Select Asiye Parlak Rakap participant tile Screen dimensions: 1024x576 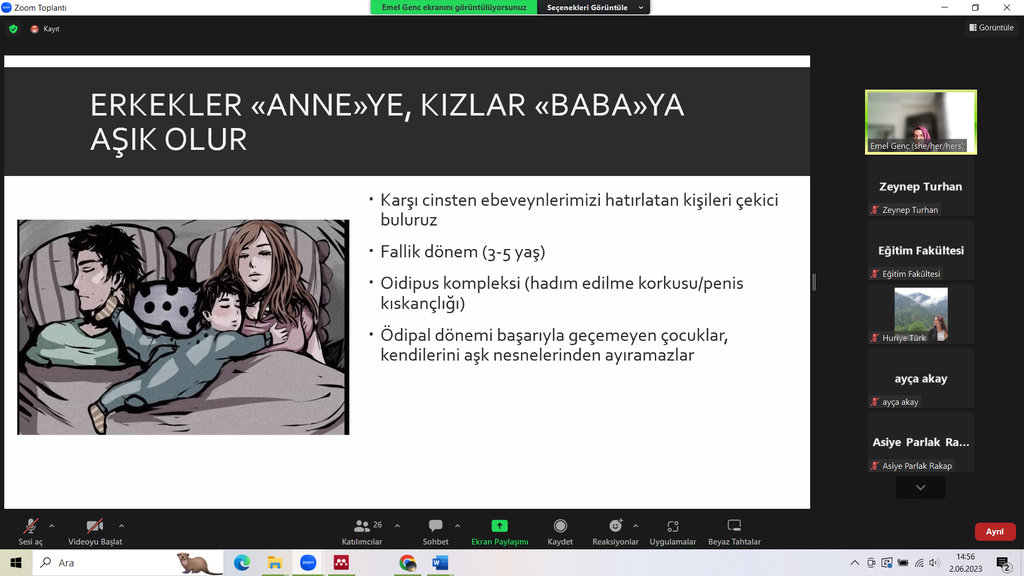921,443
